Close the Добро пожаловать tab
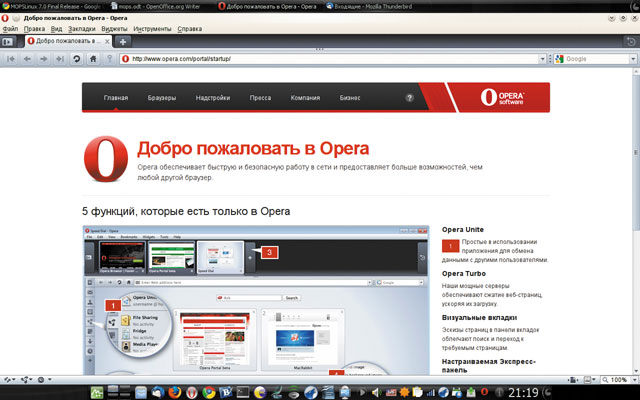 (107, 42)
